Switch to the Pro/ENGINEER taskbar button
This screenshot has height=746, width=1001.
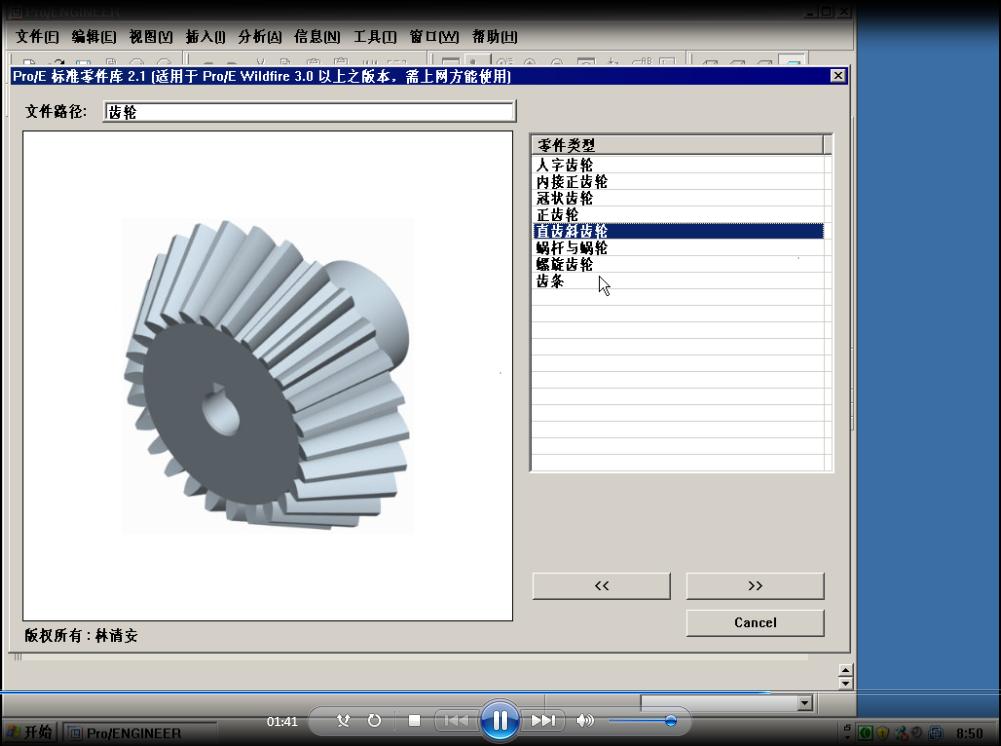pyautogui.click(x=140, y=733)
